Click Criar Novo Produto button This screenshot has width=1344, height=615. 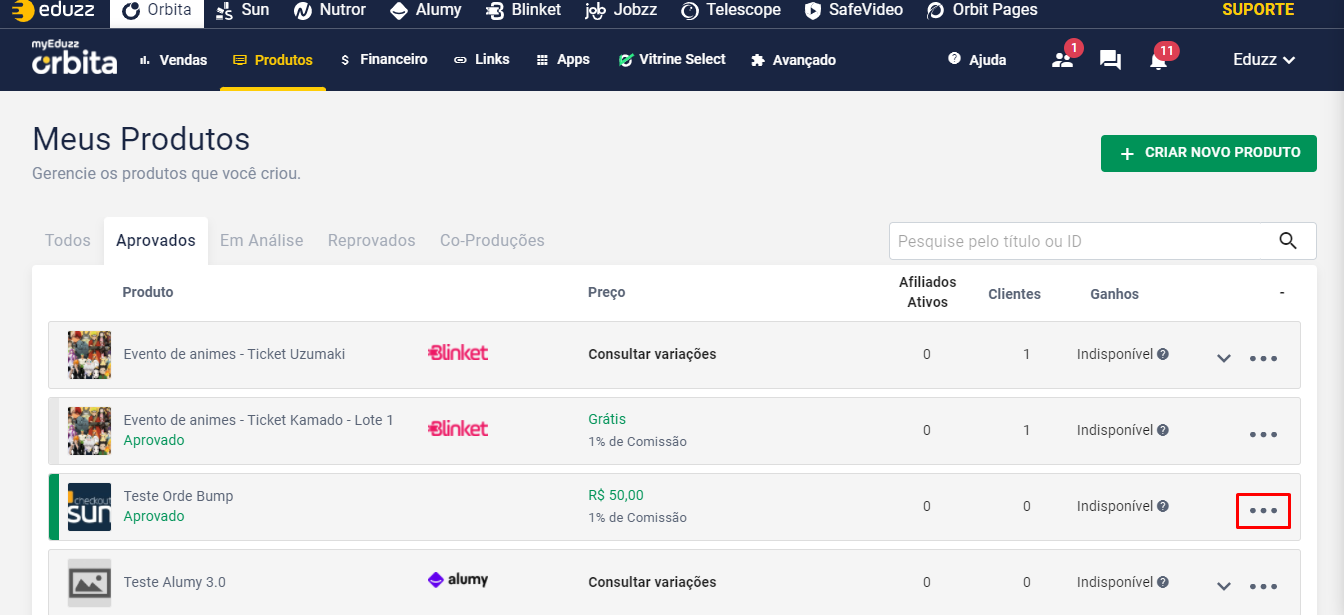pos(1208,153)
